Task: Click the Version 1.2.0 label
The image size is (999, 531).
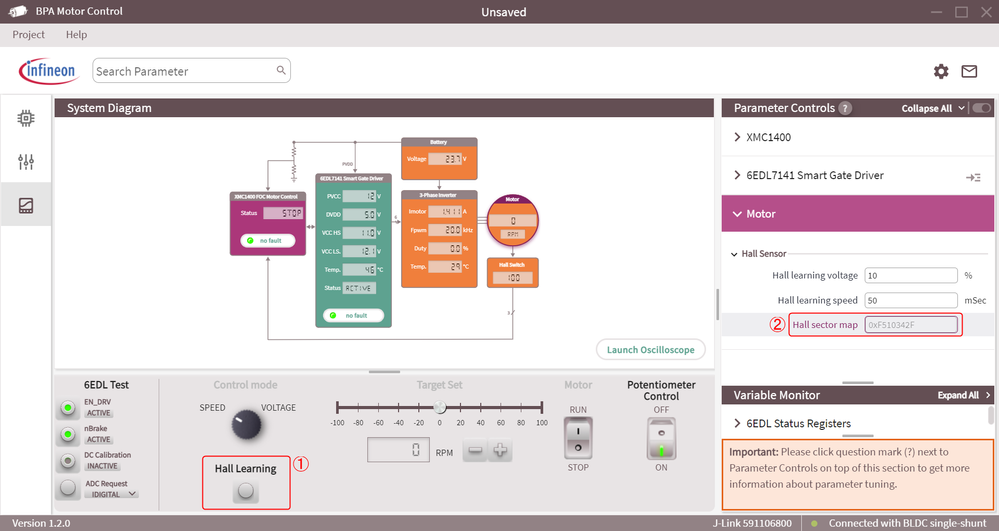Action: coord(41,523)
